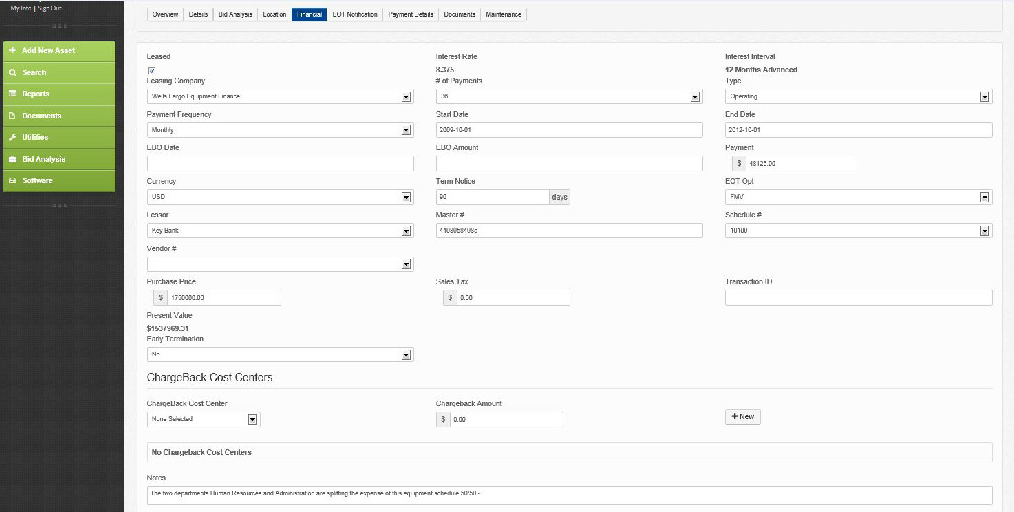
Task: Open the Currency dropdown
Action: point(280,197)
